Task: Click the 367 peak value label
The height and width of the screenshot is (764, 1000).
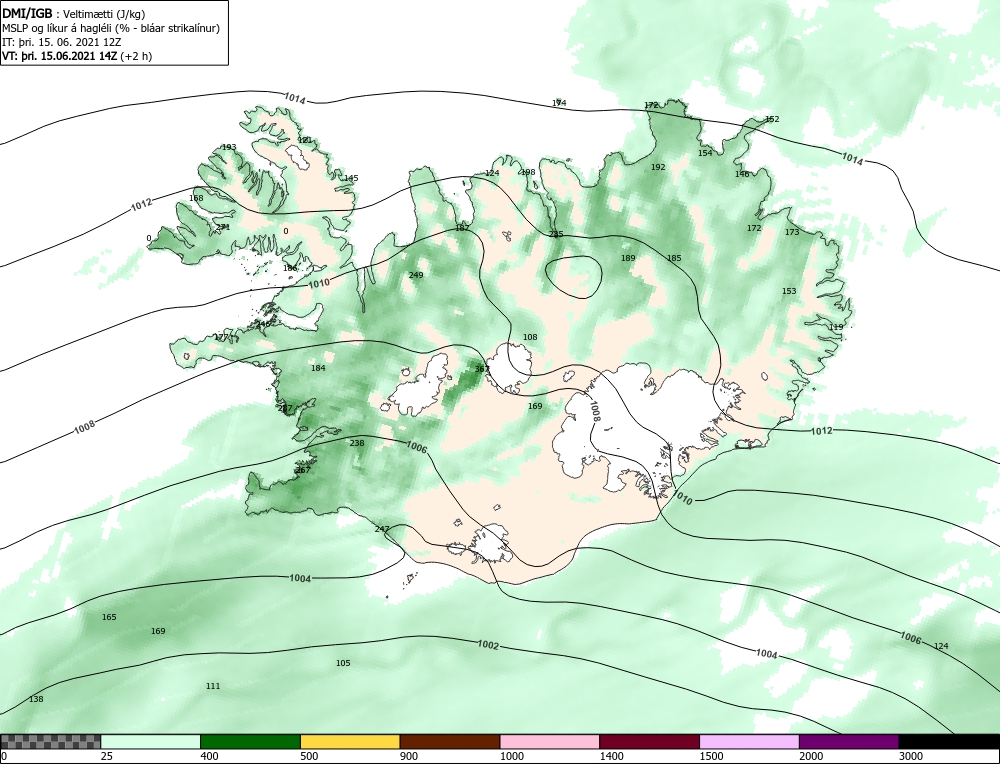Action: [x=482, y=369]
